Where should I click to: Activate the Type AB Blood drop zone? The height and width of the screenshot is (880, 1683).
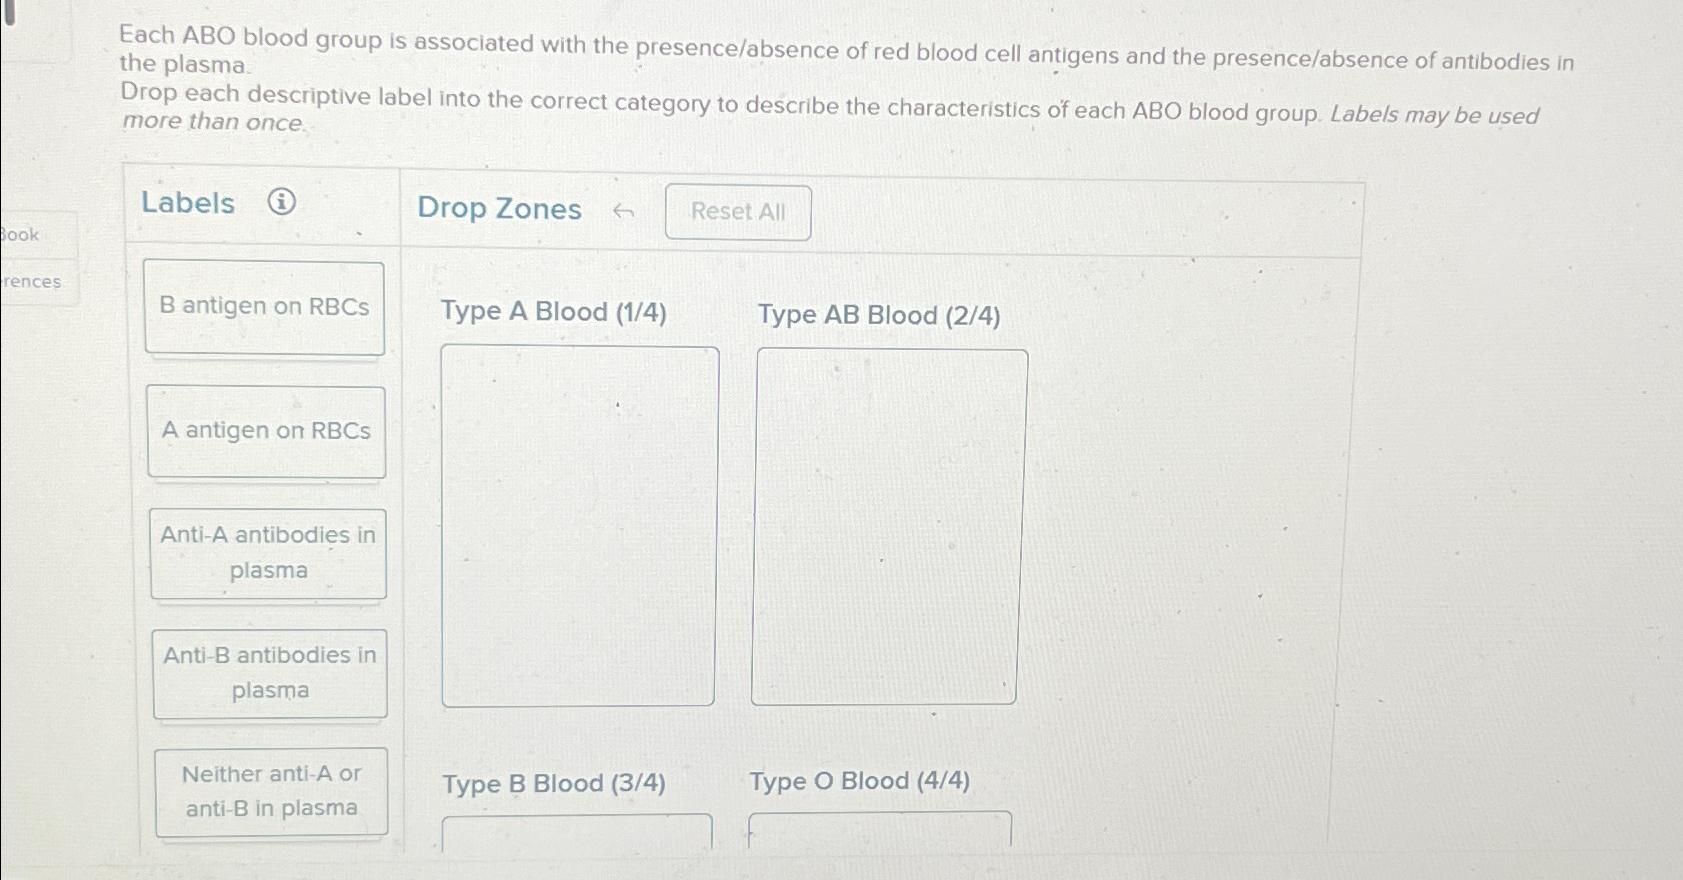[x=886, y=525]
